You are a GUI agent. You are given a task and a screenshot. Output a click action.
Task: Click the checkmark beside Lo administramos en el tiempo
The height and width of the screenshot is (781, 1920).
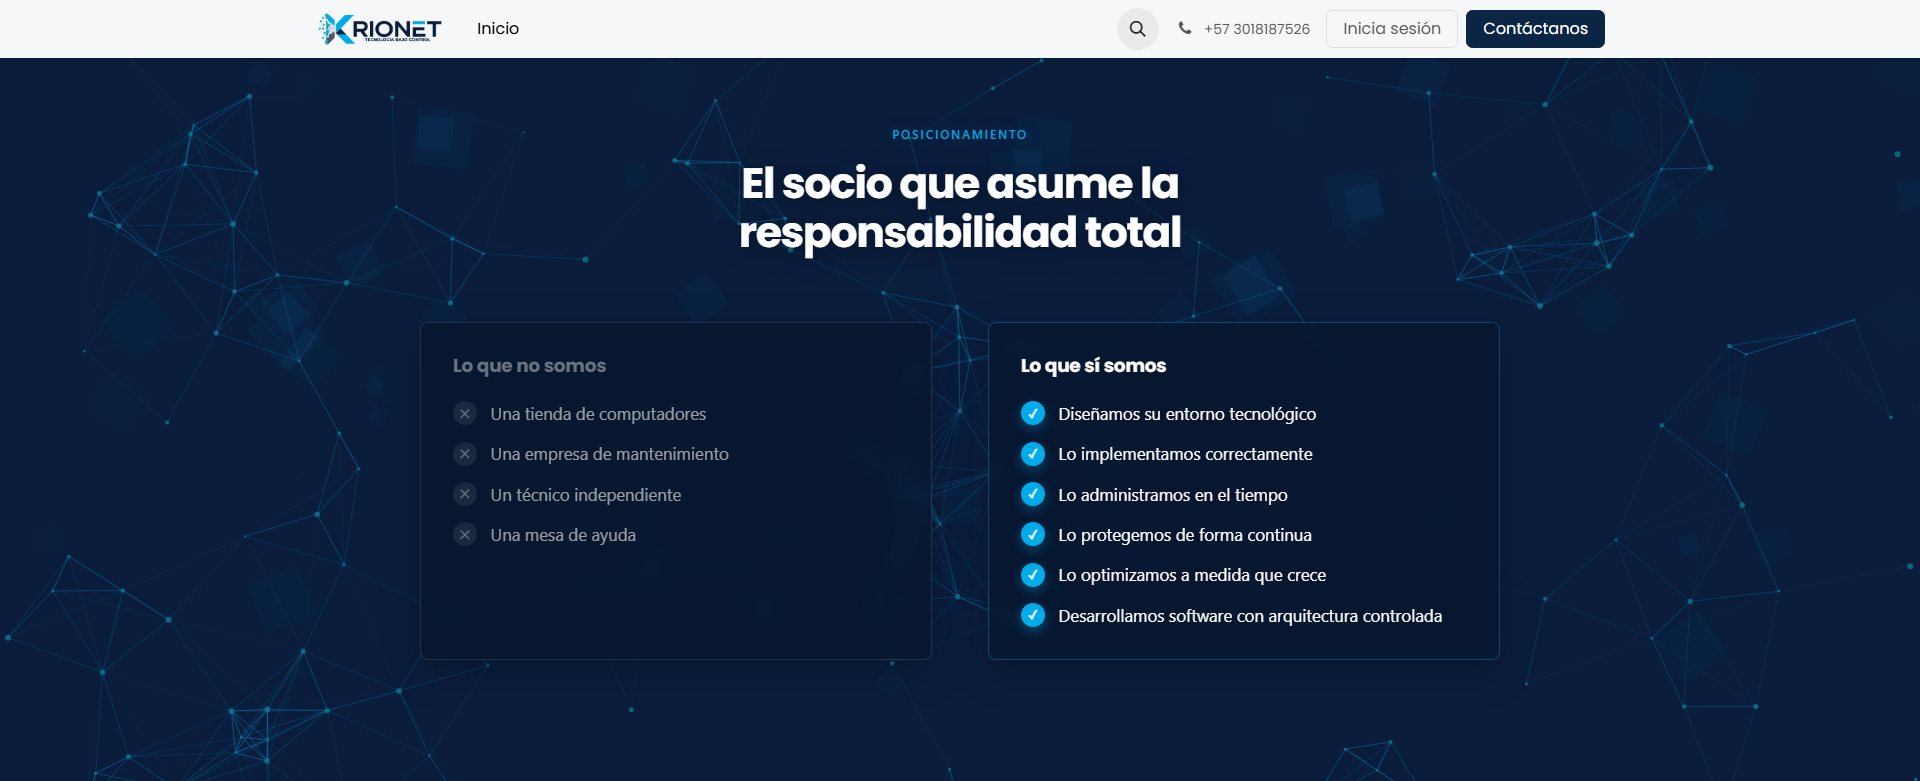click(x=1033, y=495)
